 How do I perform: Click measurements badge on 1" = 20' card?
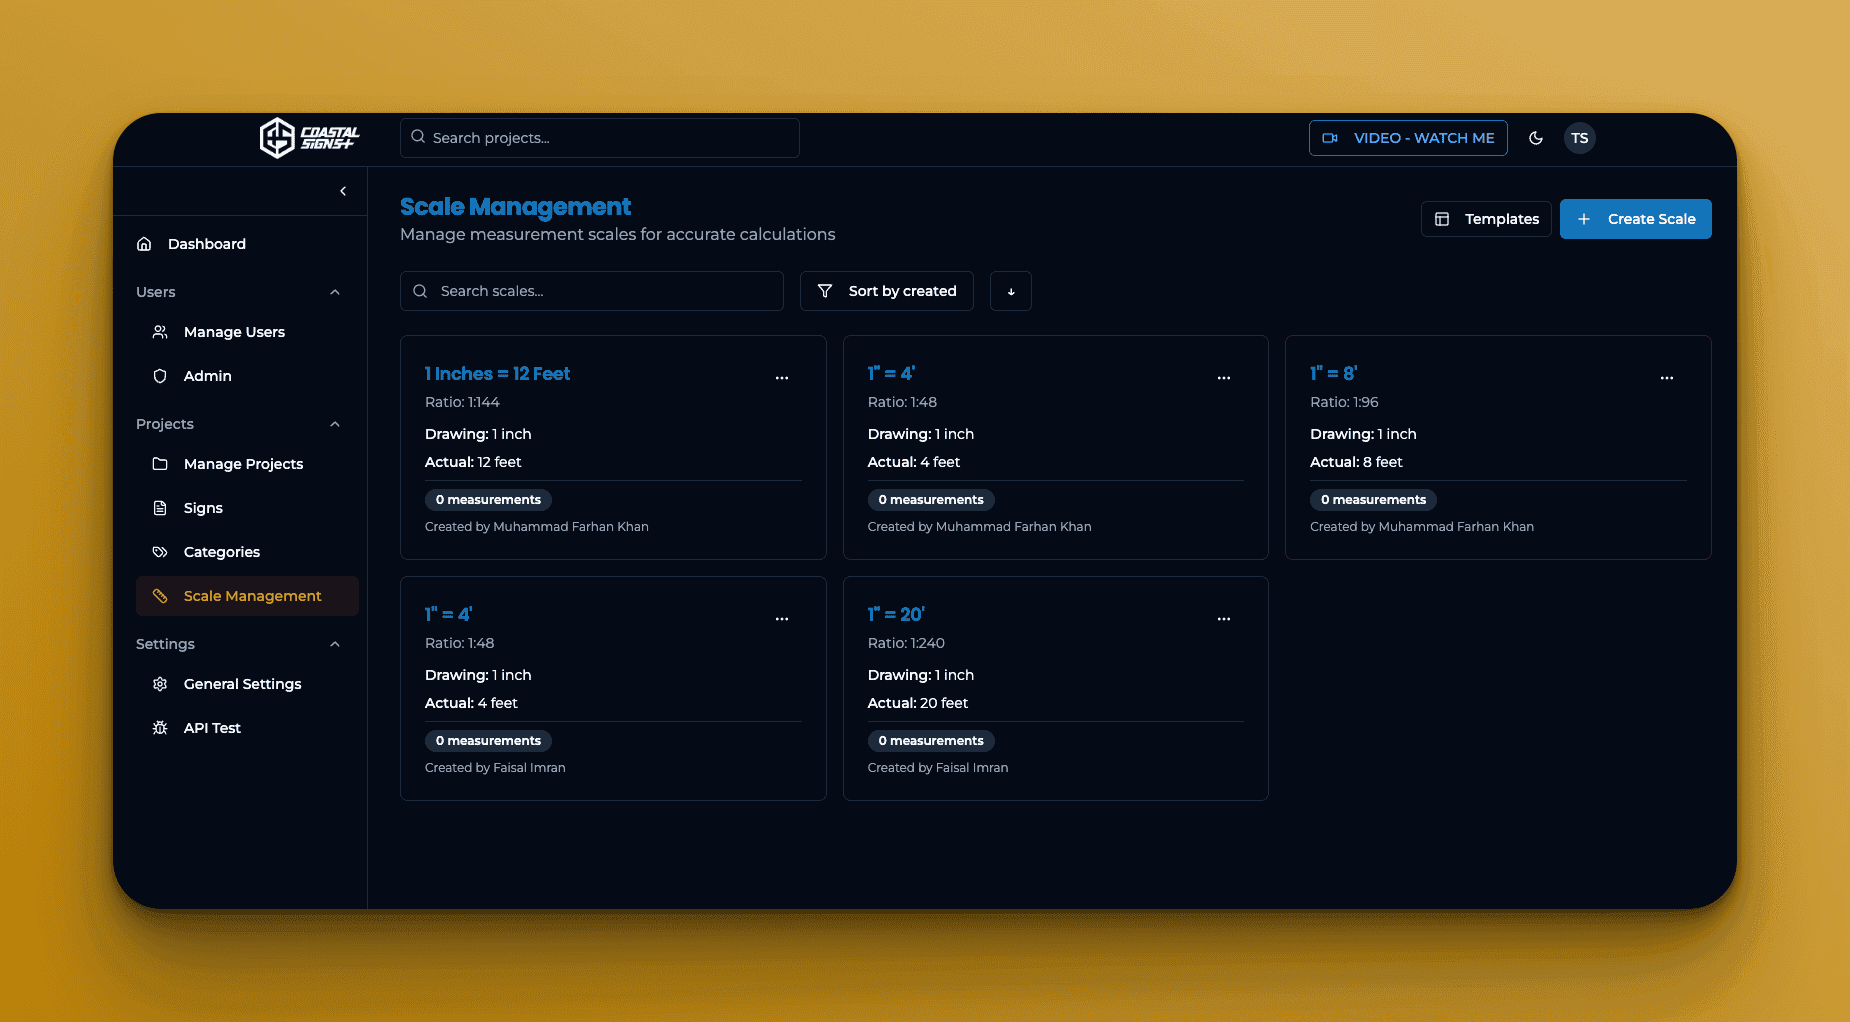click(x=931, y=741)
